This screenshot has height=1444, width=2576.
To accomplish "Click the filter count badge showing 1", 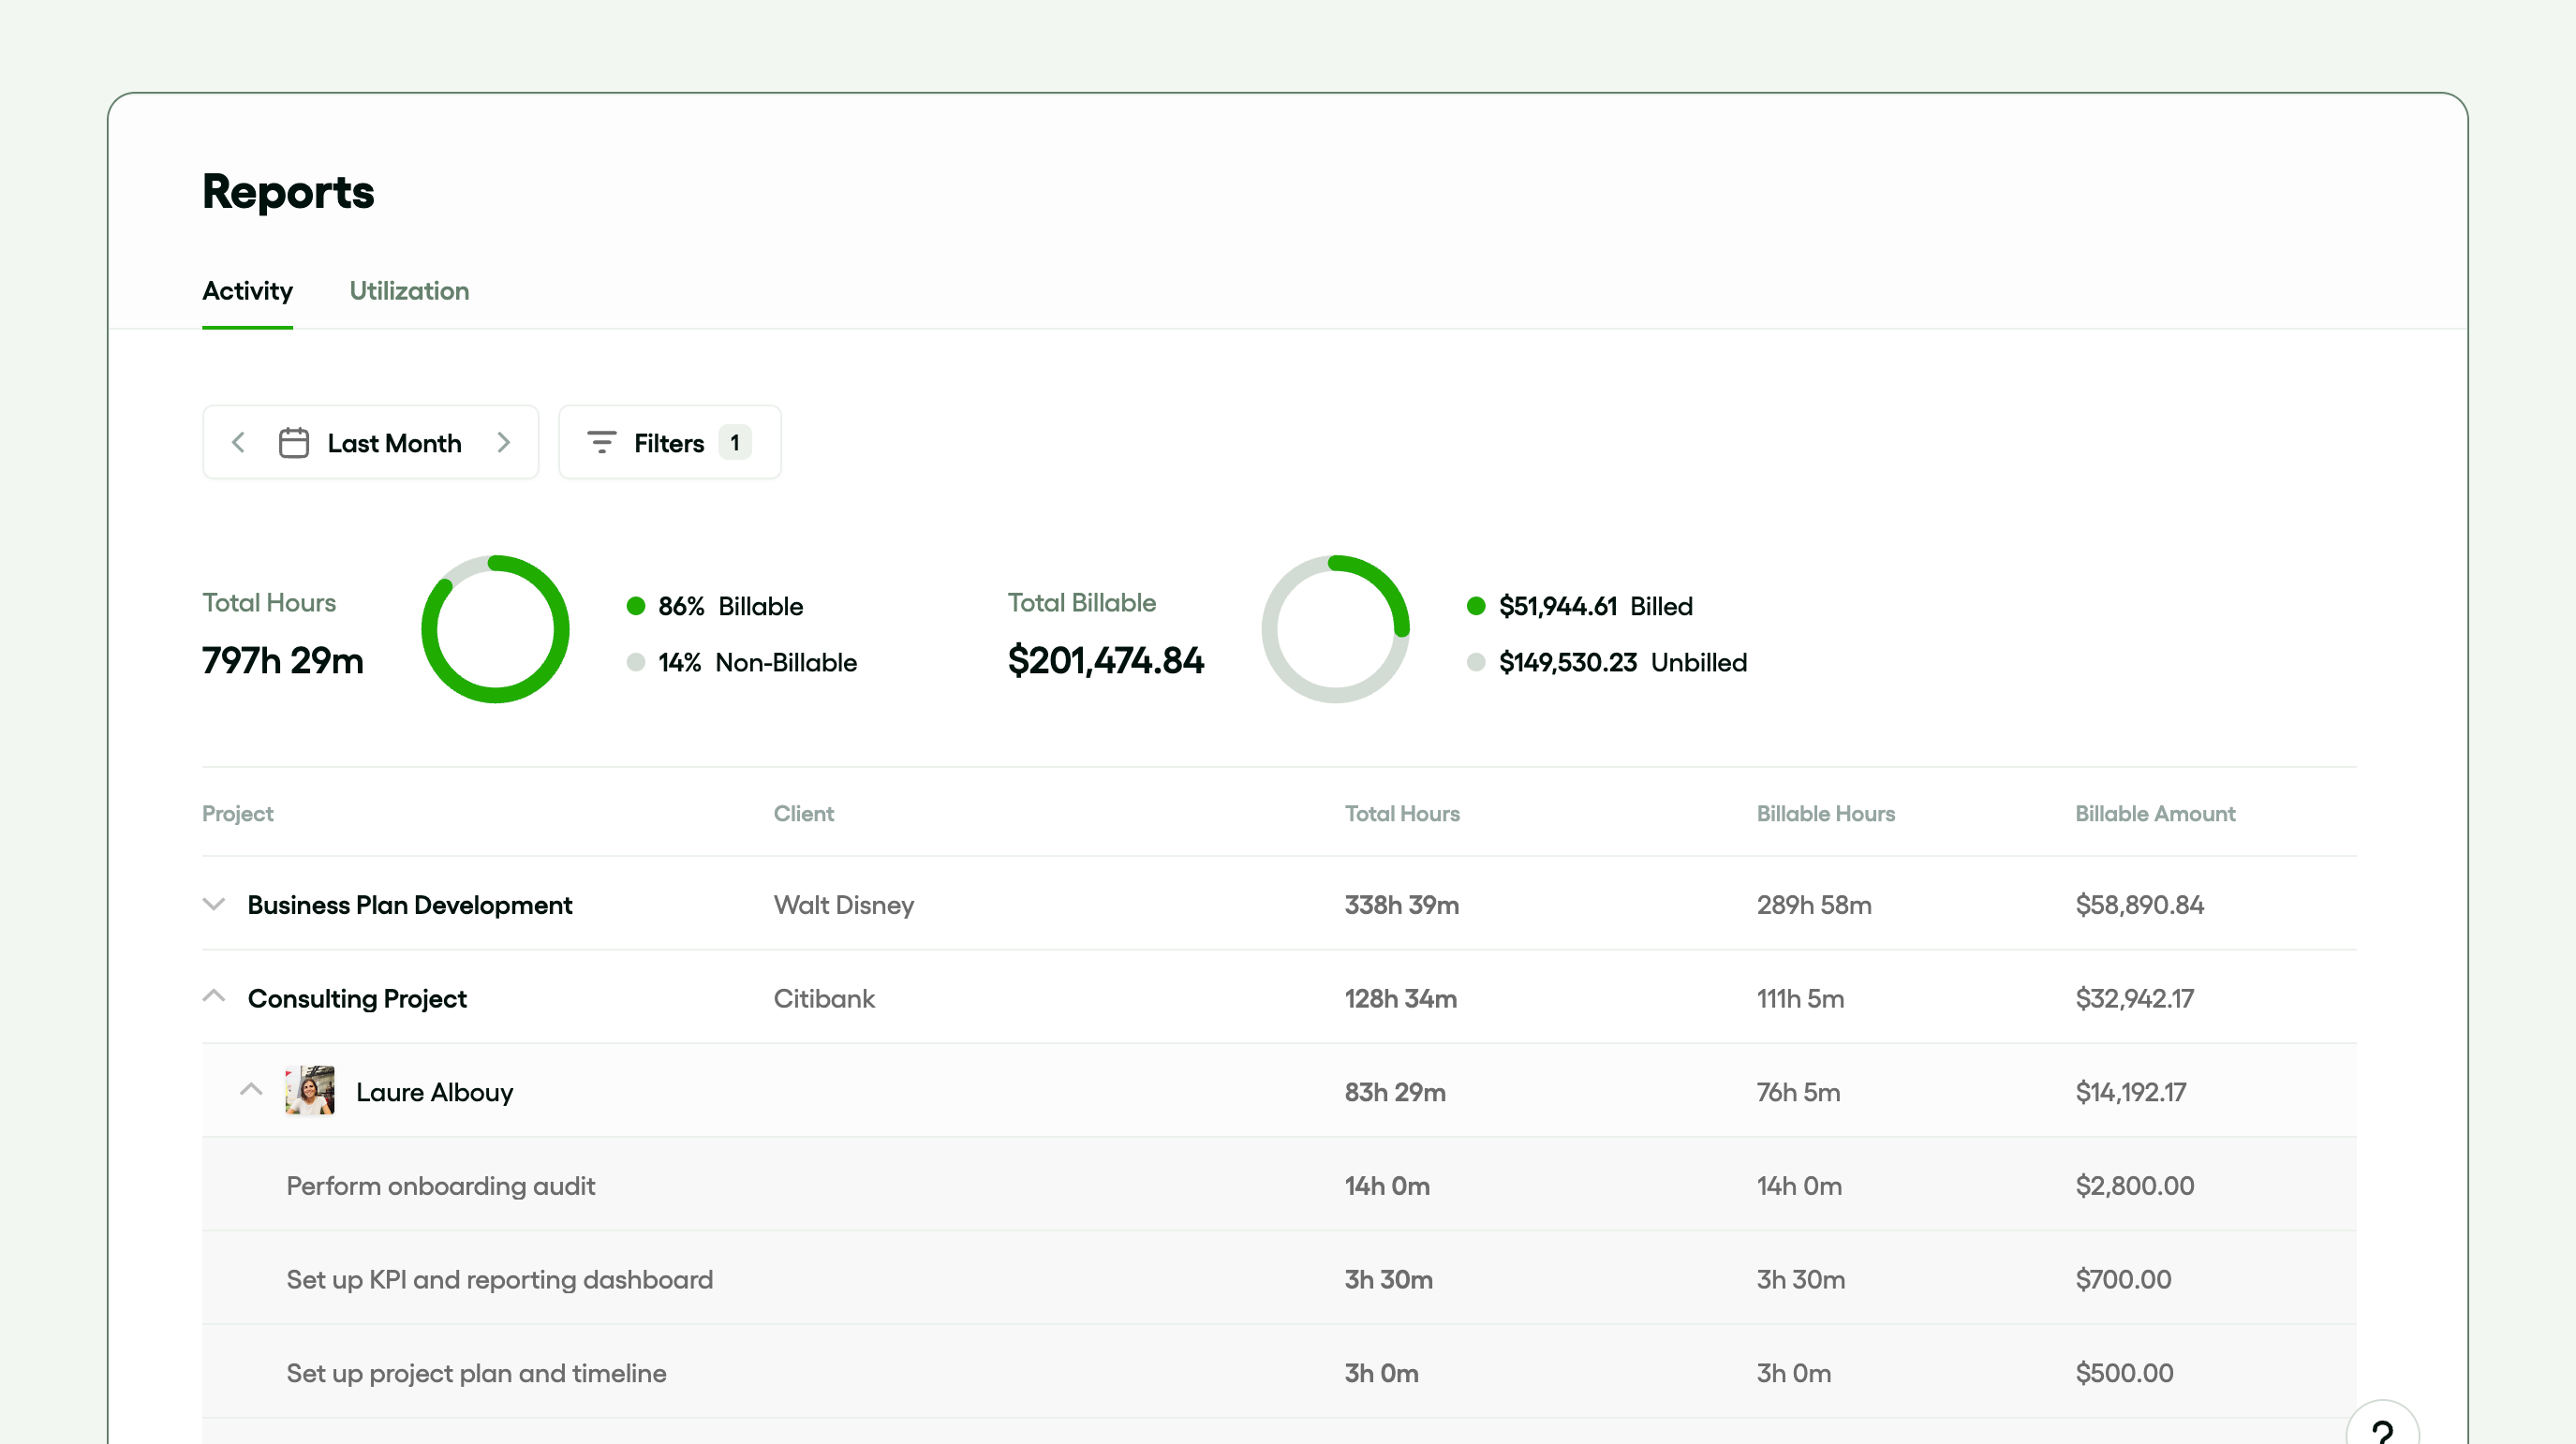I will pyautogui.click(x=734, y=442).
